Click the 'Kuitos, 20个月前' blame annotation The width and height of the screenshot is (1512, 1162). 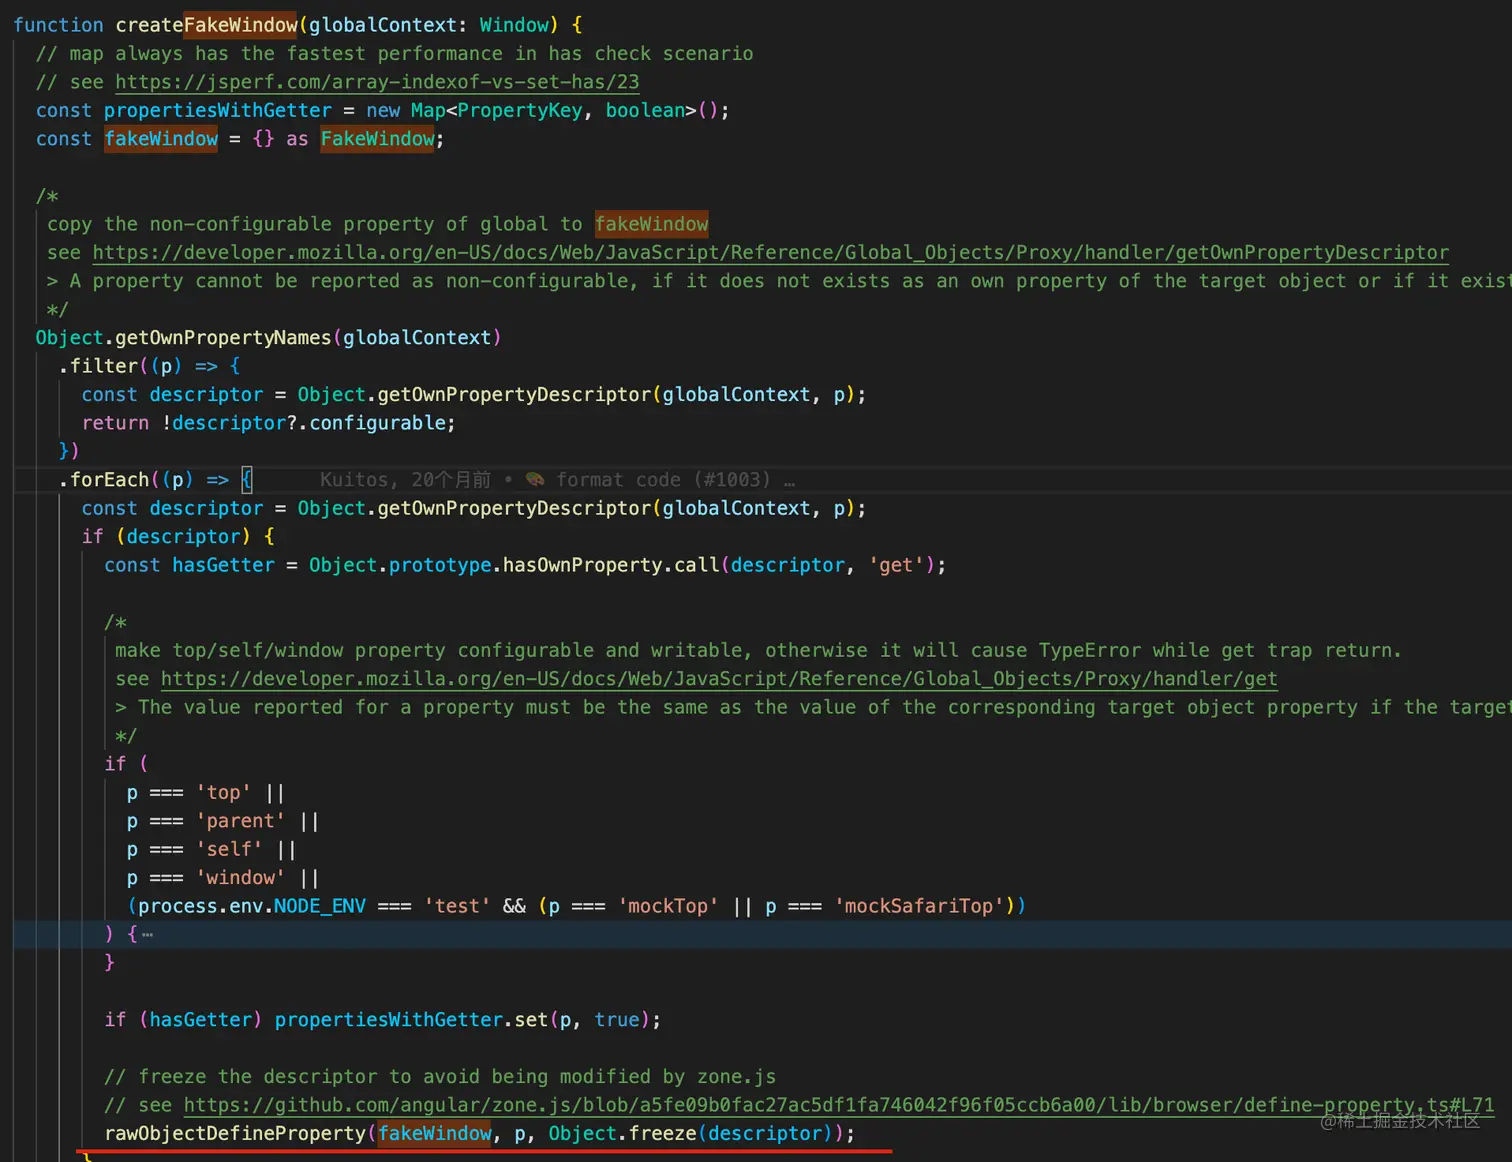click(405, 480)
